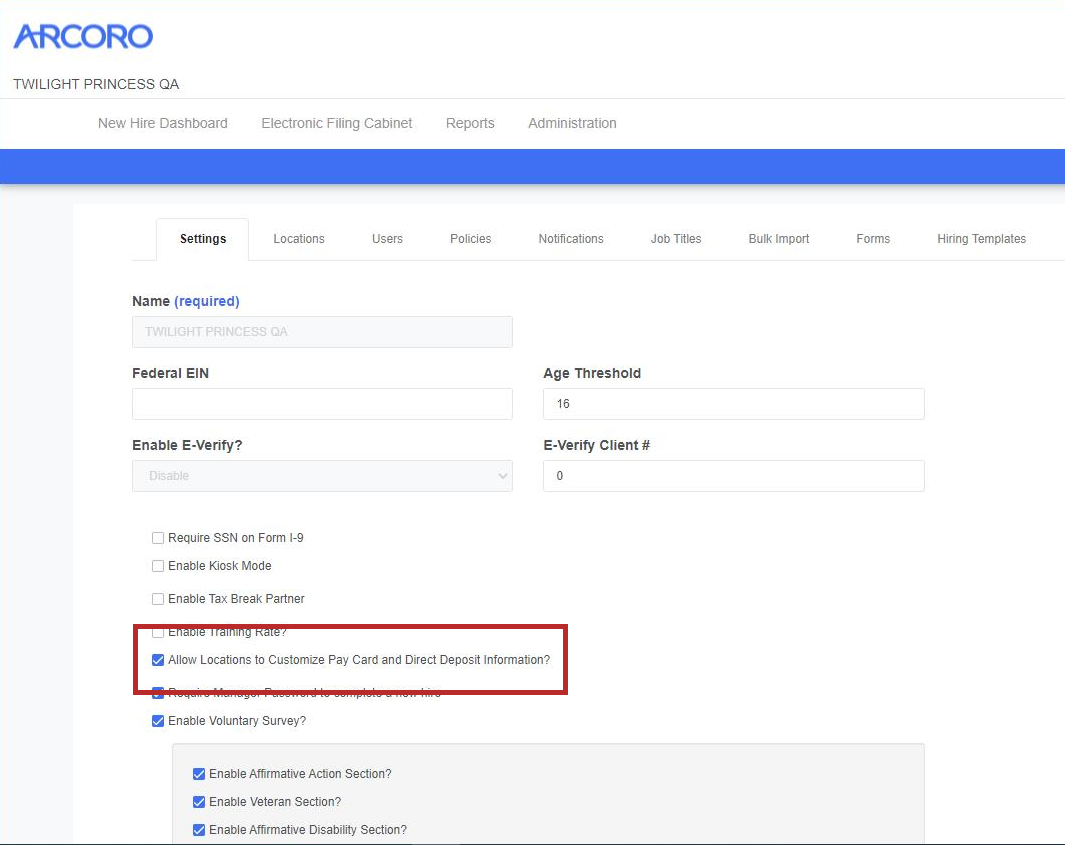Select the Job Titles tab
Viewport: 1065px width, 845px height.
[x=676, y=239]
